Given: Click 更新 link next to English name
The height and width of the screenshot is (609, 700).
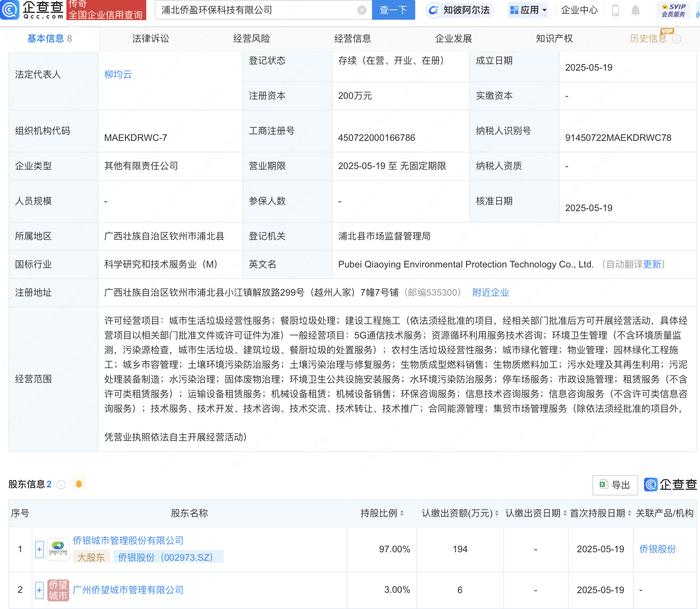Looking at the screenshot, I should click(652, 264).
